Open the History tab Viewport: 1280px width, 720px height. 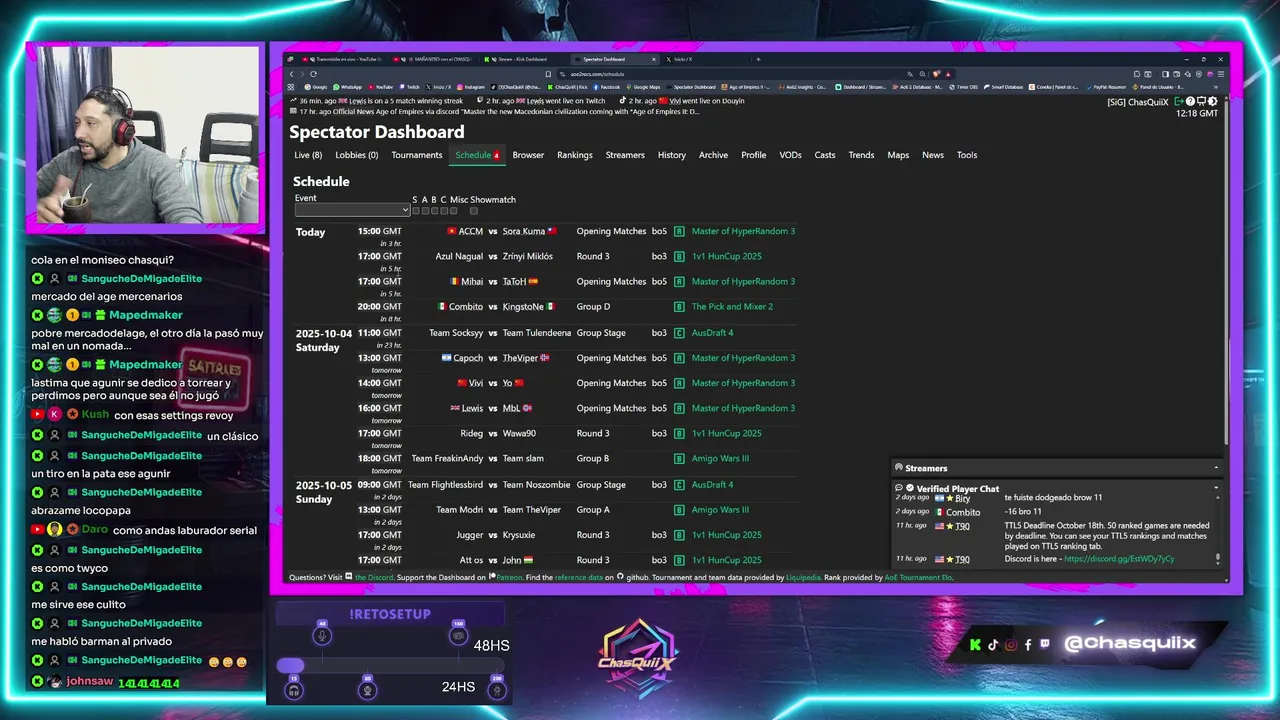(x=672, y=155)
